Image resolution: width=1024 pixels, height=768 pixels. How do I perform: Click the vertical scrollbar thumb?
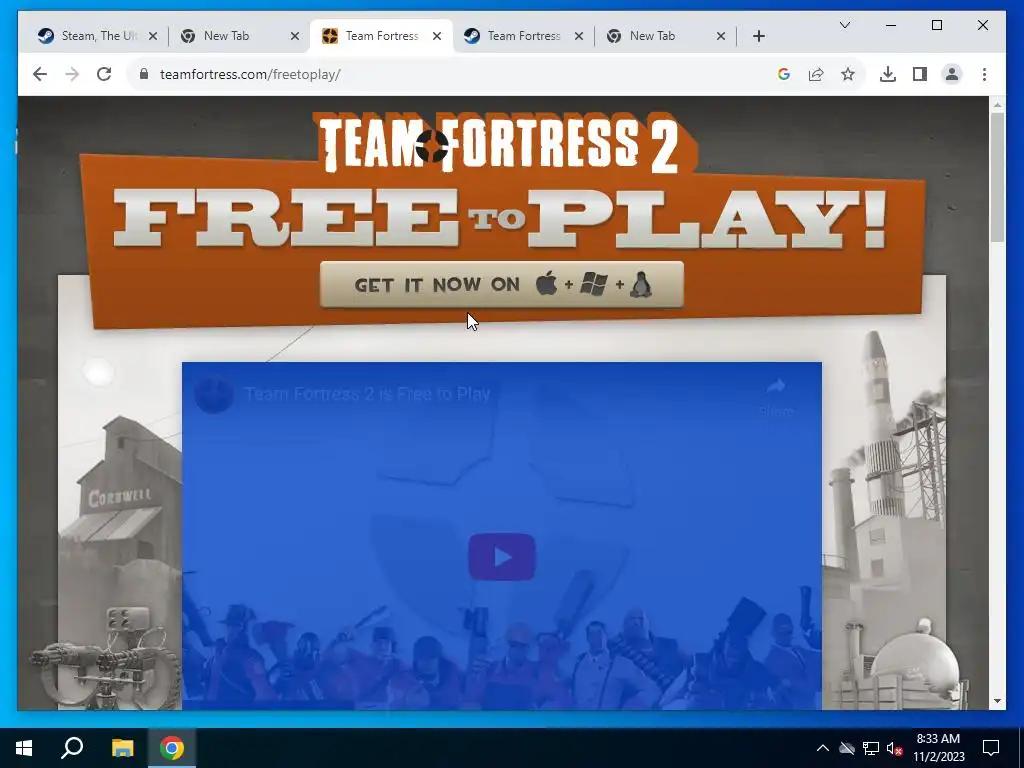997,178
